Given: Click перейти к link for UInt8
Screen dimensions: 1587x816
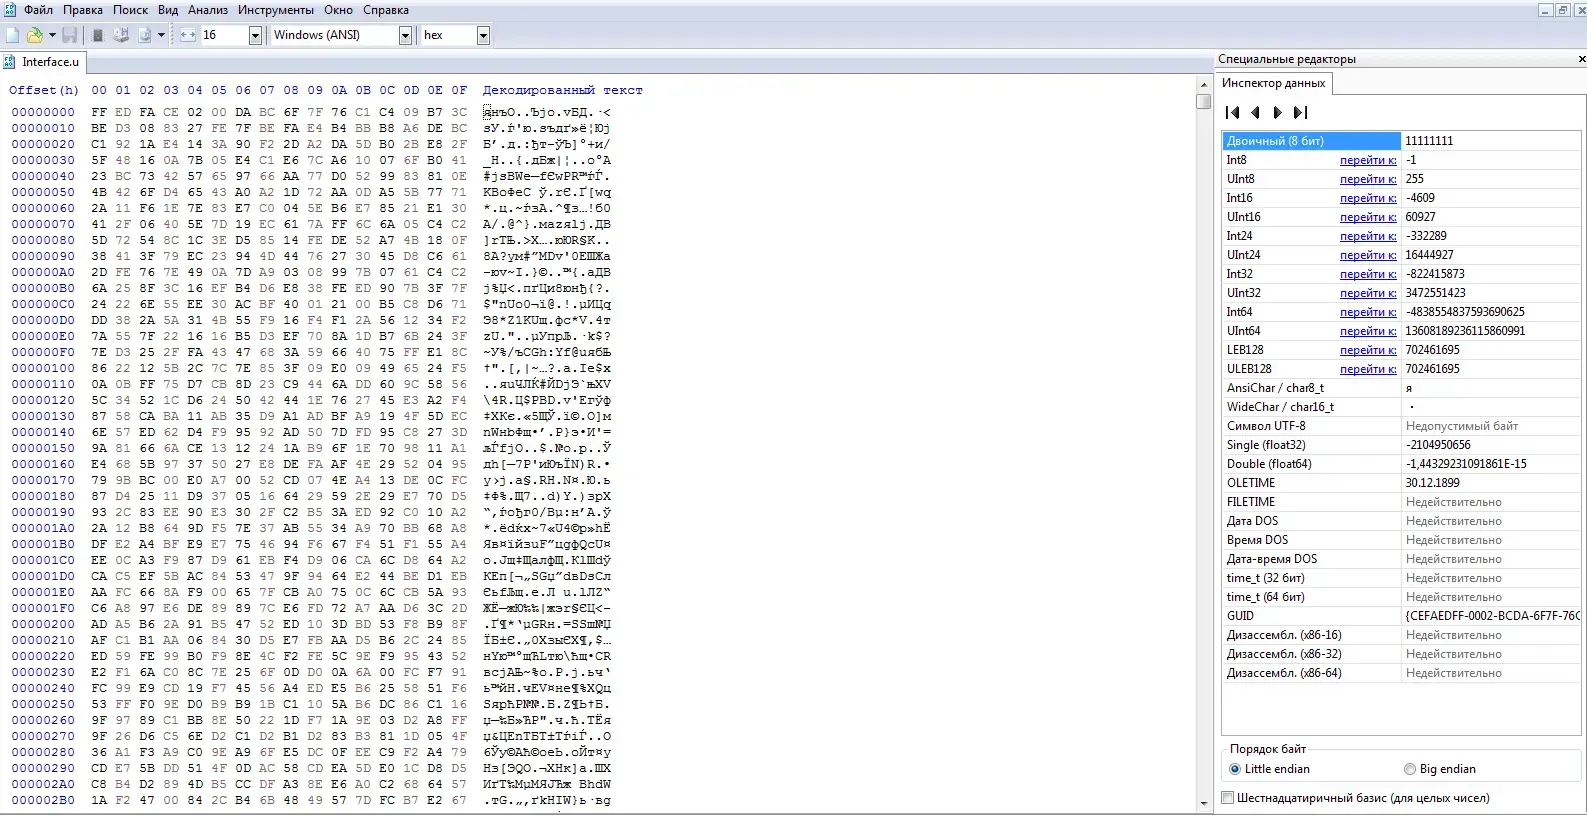Looking at the screenshot, I should (x=1368, y=179).
